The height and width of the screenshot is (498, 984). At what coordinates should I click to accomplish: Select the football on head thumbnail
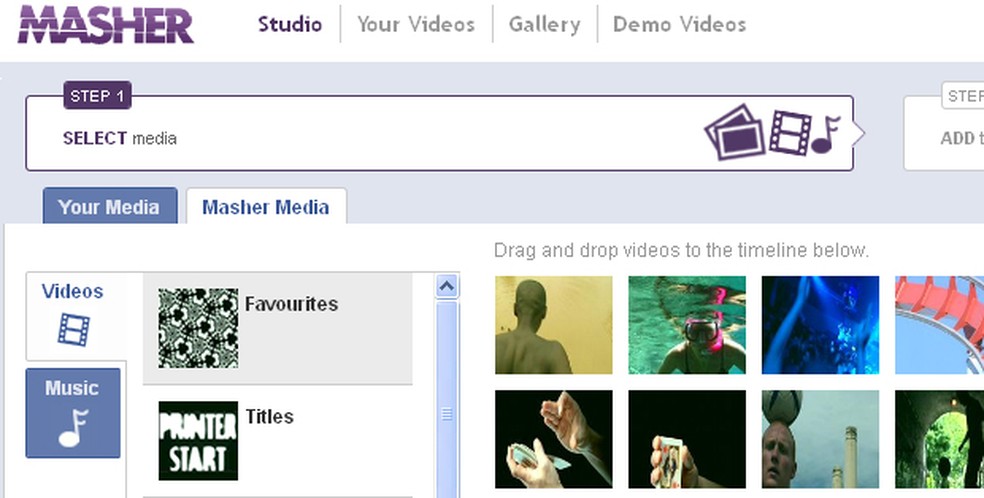coord(820,439)
